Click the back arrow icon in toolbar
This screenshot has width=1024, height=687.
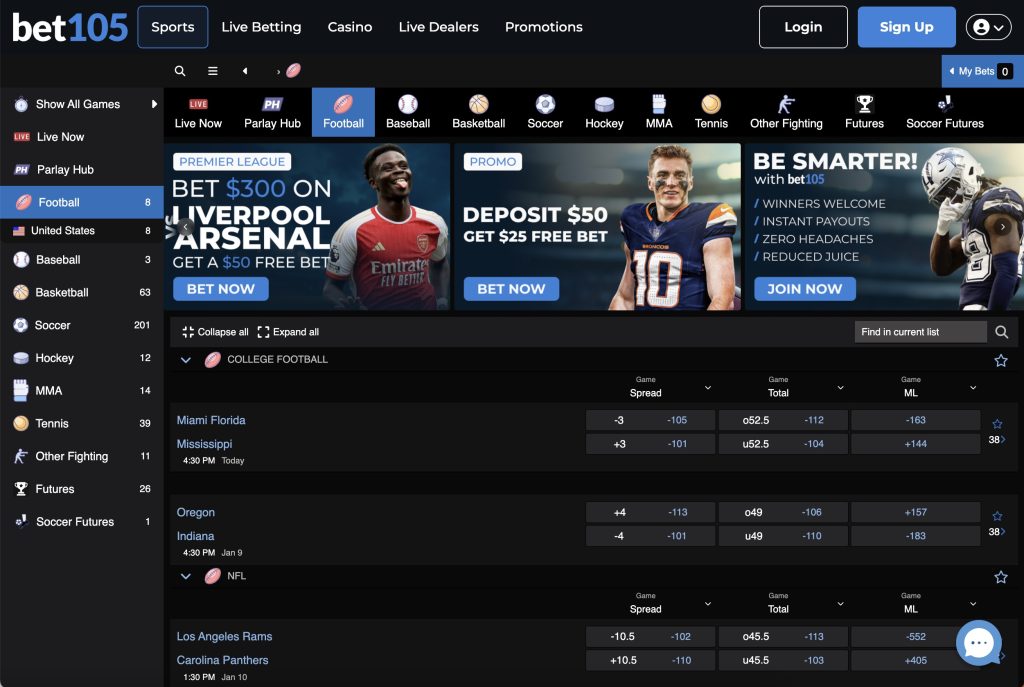(x=245, y=71)
